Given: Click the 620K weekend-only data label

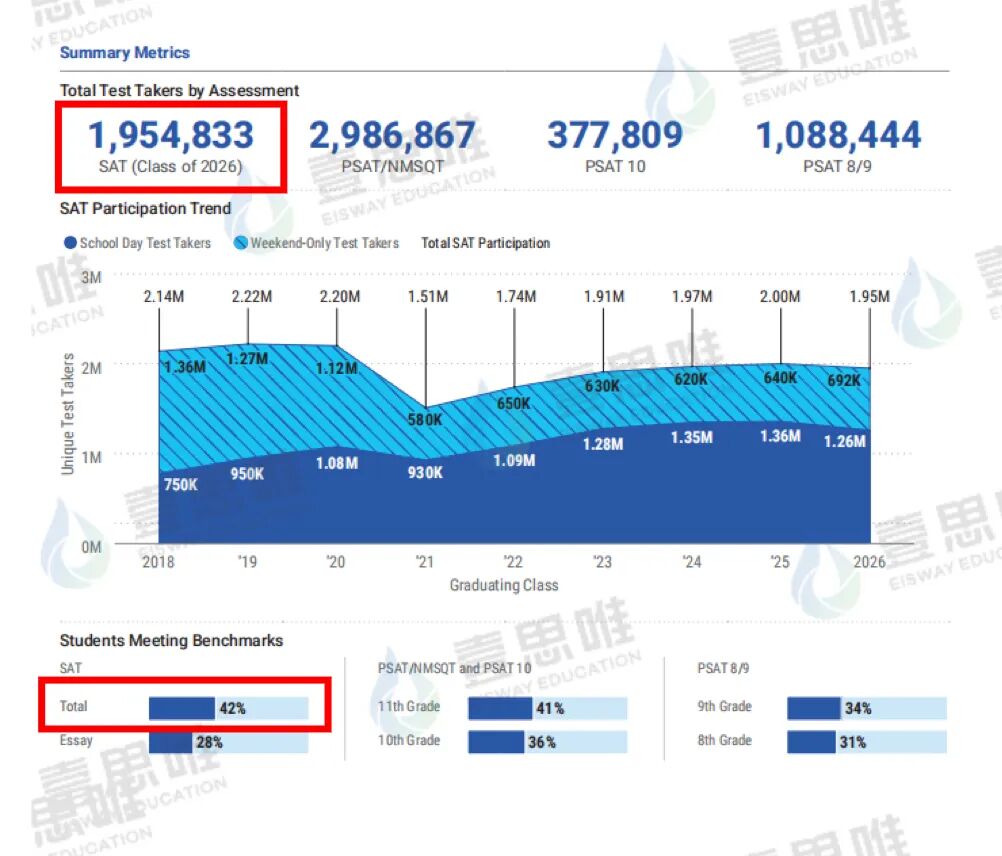Looking at the screenshot, I should click(x=691, y=379).
